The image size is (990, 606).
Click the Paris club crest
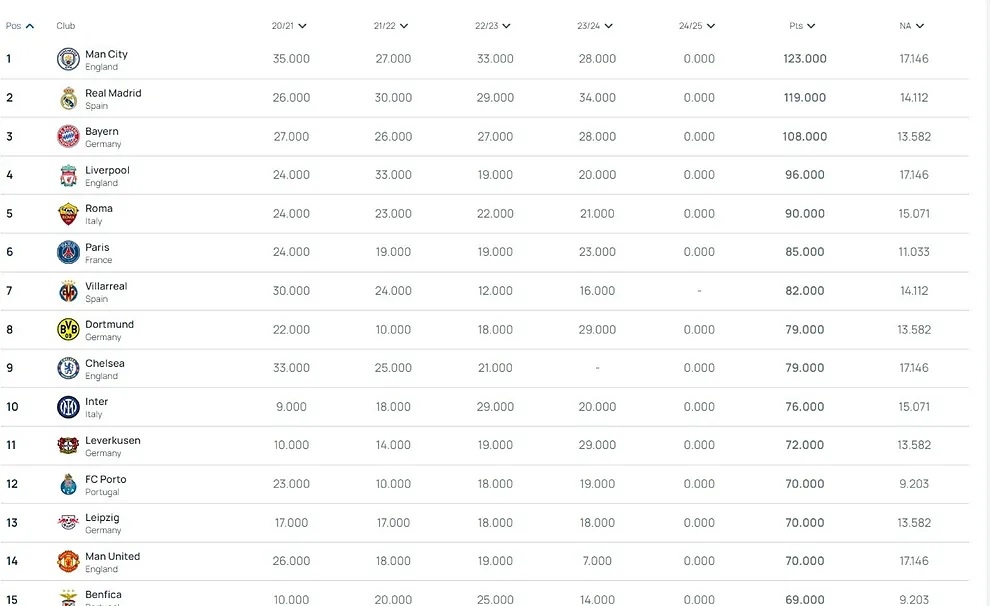pyautogui.click(x=68, y=252)
